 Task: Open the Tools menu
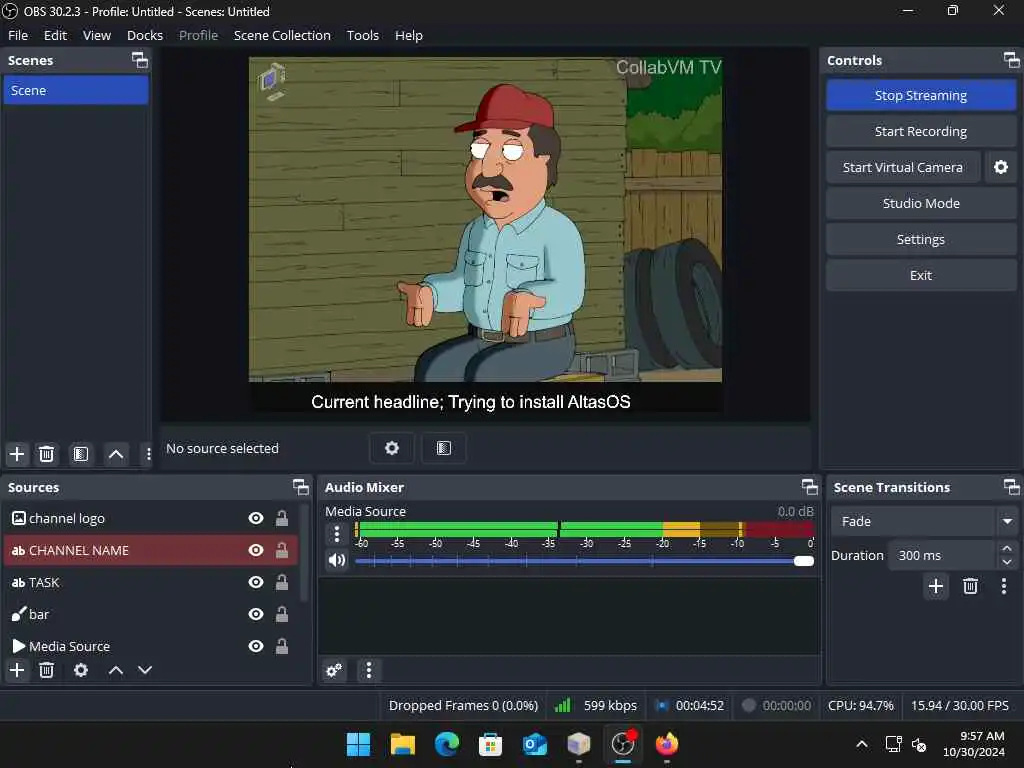tap(362, 35)
